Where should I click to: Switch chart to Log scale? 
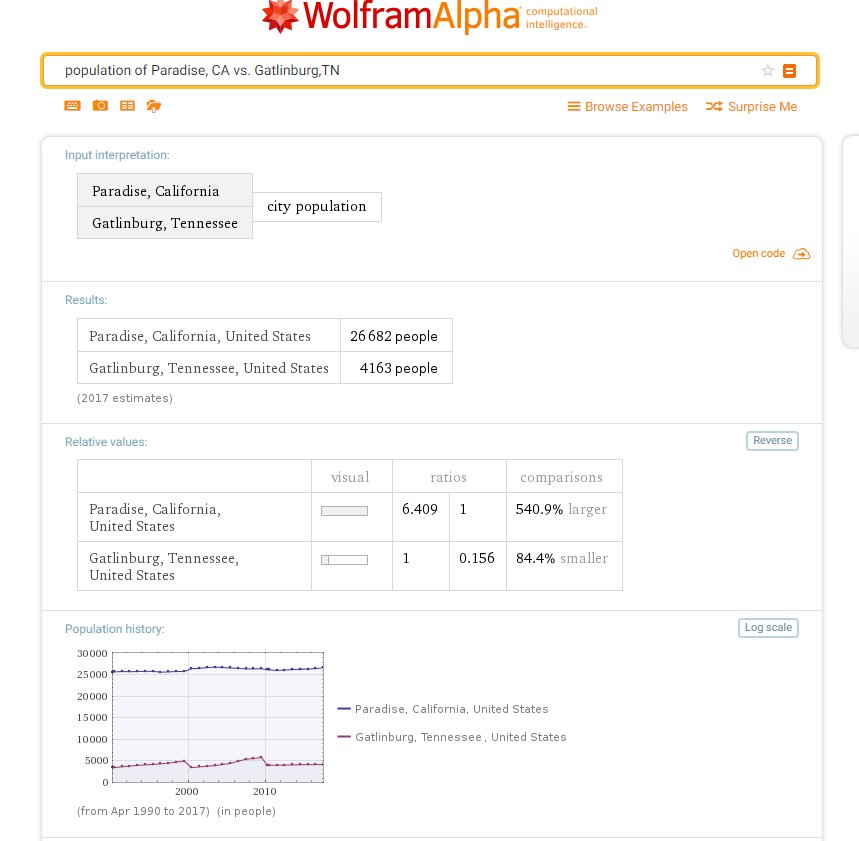tap(768, 627)
